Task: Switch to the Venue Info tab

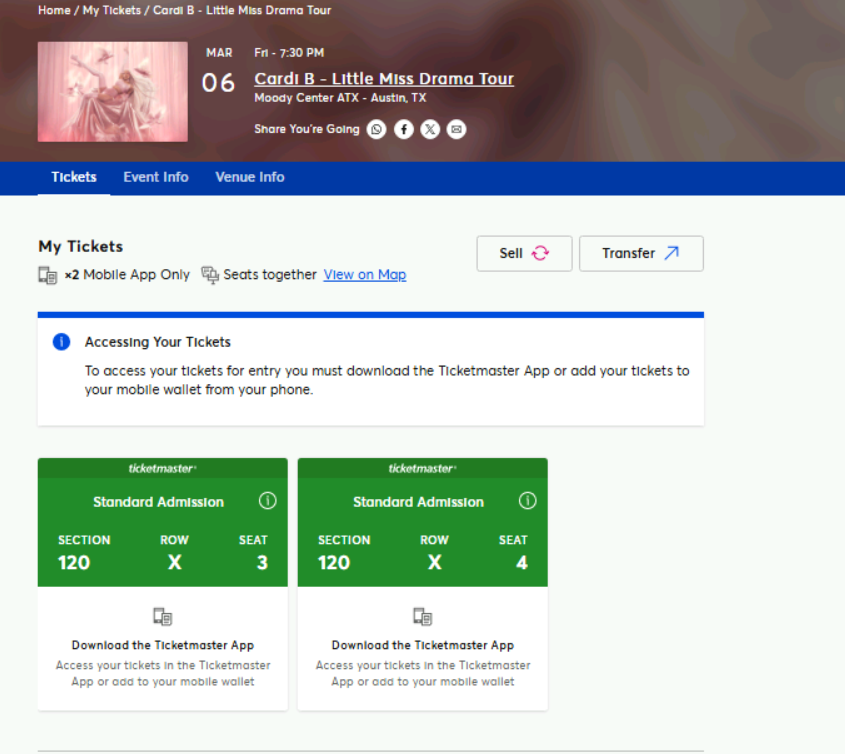Action: (250, 177)
